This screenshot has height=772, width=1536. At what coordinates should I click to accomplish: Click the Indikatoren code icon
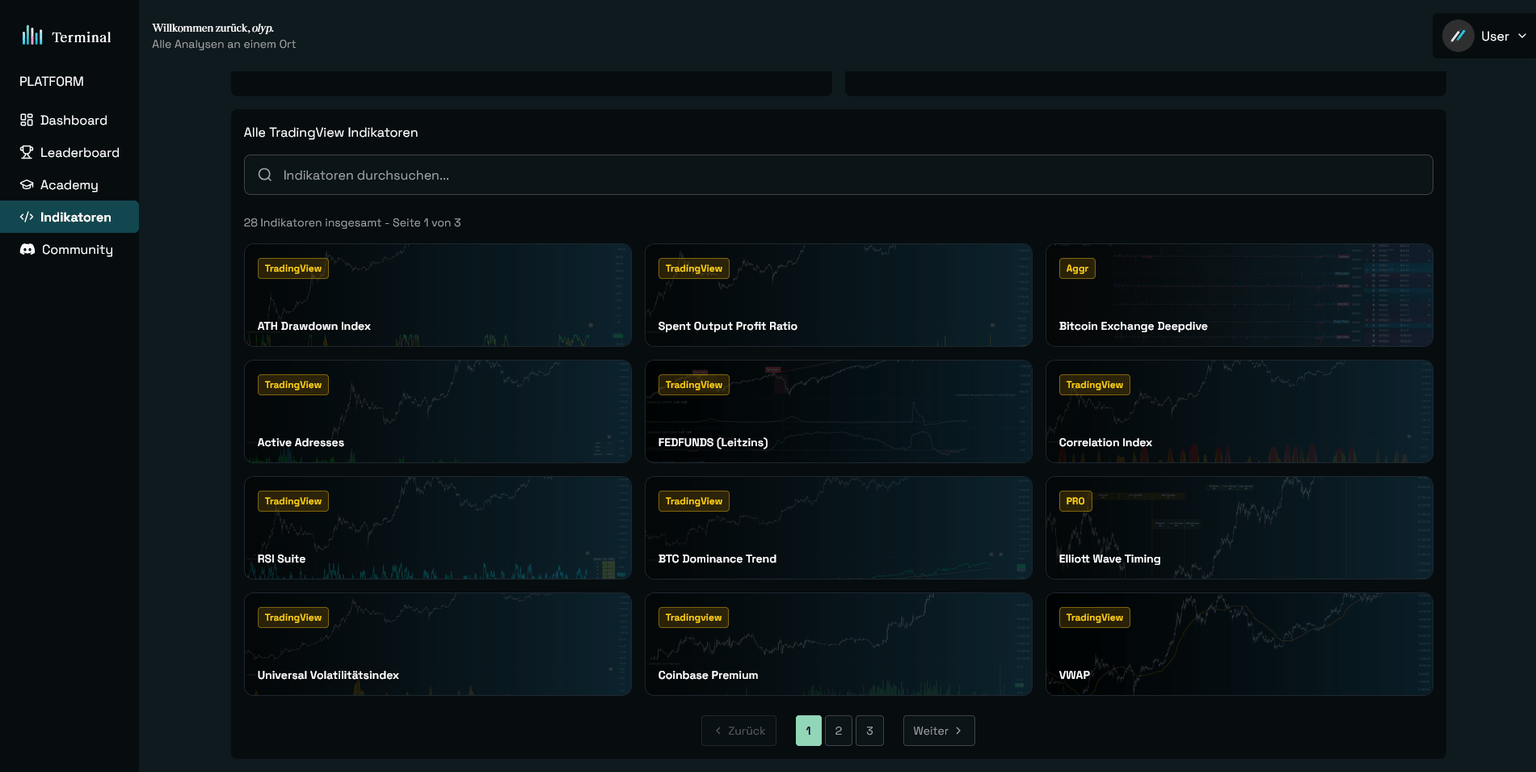pos(27,217)
